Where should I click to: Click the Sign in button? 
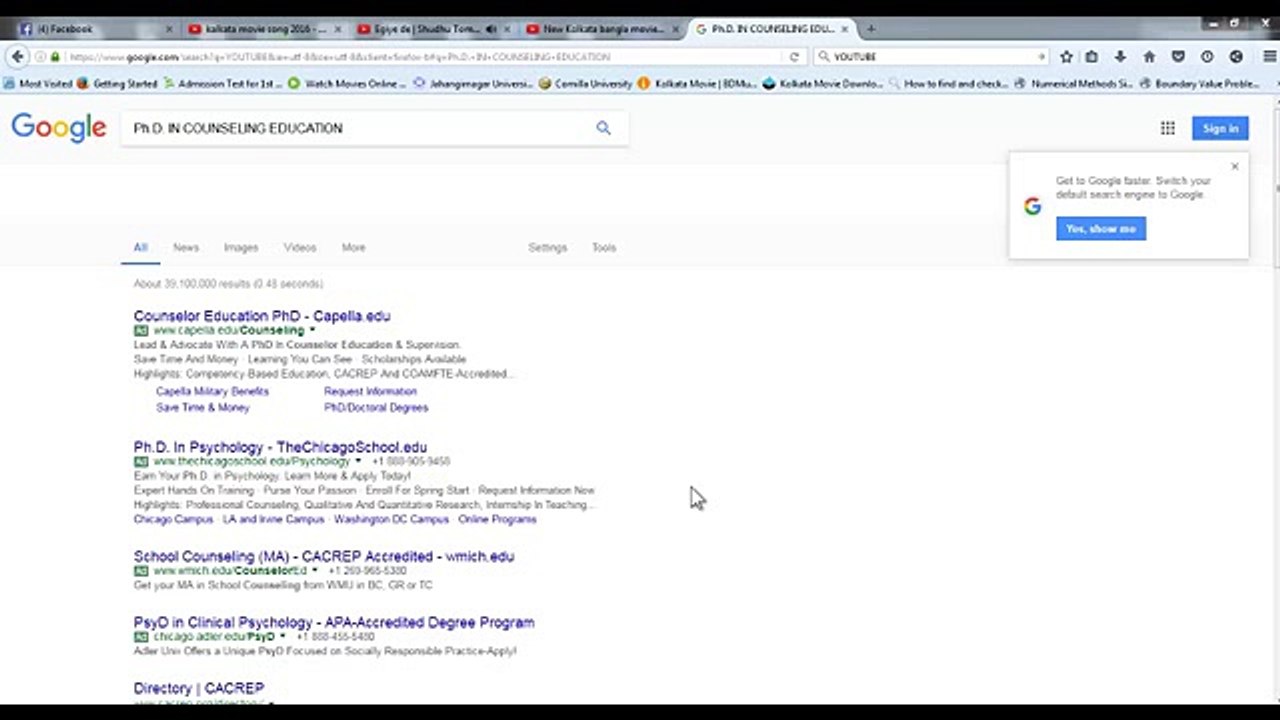point(1220,128)
